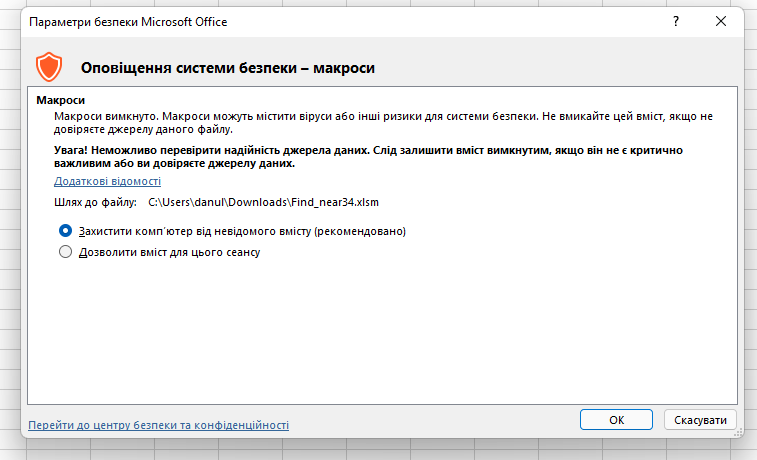Open 'Перейти до центру безпеки та конфіденційності' link
Image resolution: width=757 pixels, height=460 pixels.
coord(159,425)
